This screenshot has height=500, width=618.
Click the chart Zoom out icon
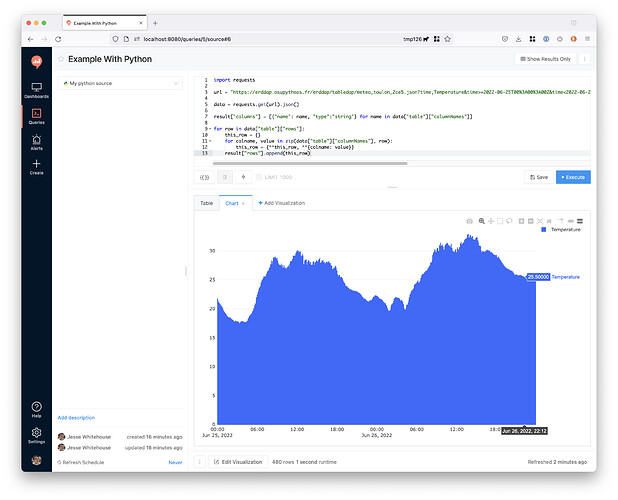[531, 221]
